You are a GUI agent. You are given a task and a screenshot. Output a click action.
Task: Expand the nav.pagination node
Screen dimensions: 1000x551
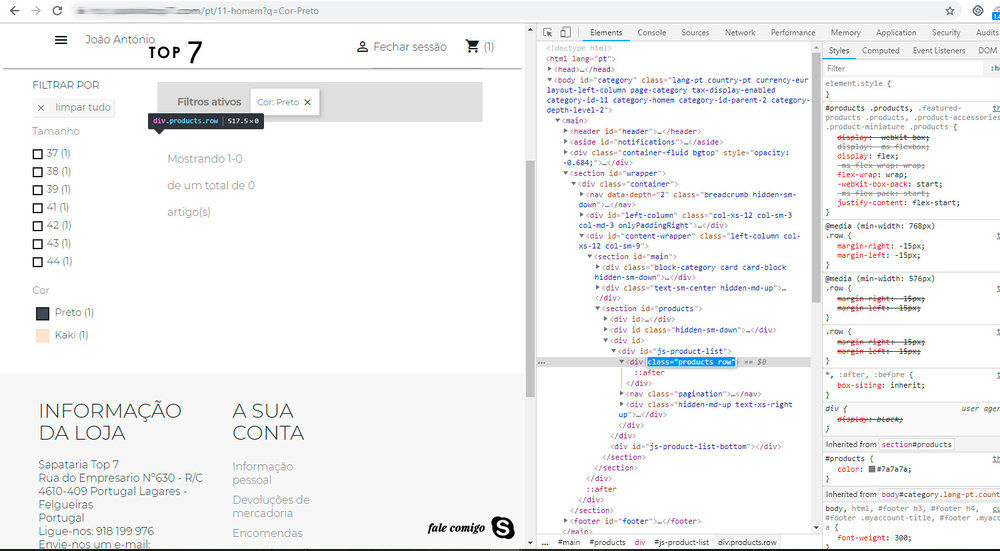[622, 393]
